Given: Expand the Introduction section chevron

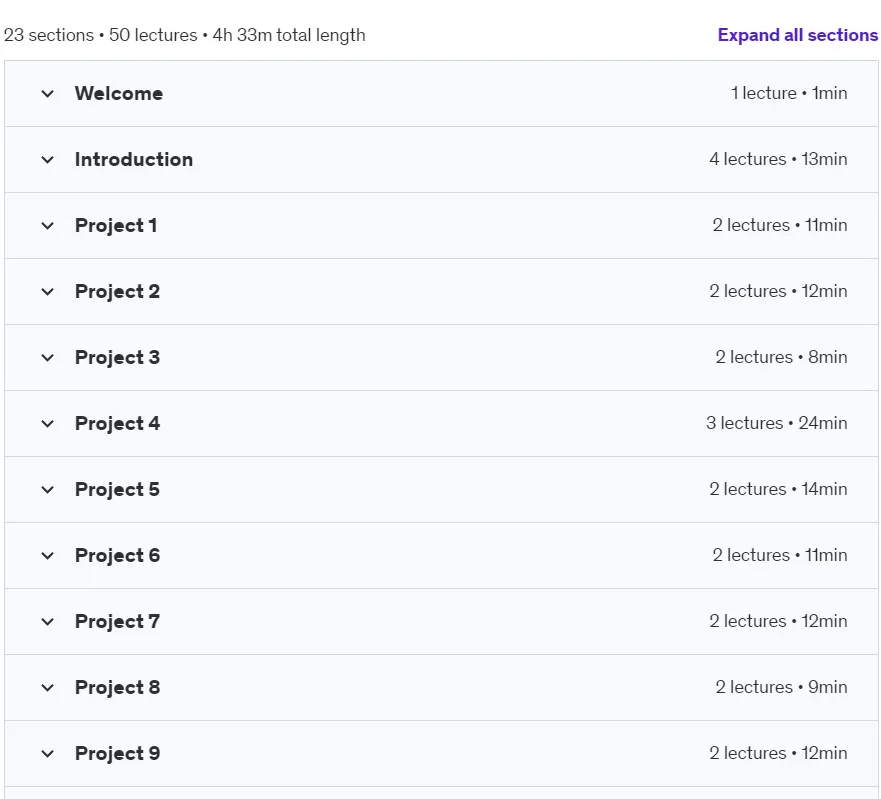Looking at the screenshot, I should tap(48, 160).
